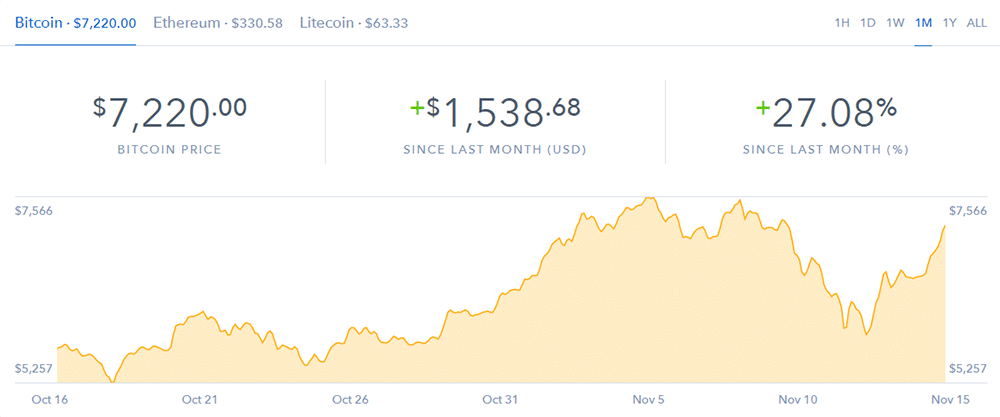Set chart range to 1H

842,23
